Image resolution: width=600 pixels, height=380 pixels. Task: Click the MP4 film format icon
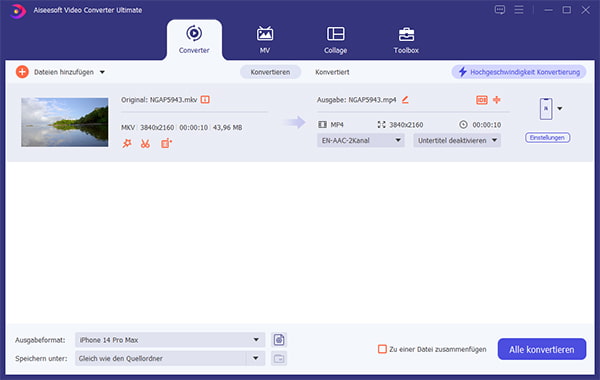click(x=322, y=124)
